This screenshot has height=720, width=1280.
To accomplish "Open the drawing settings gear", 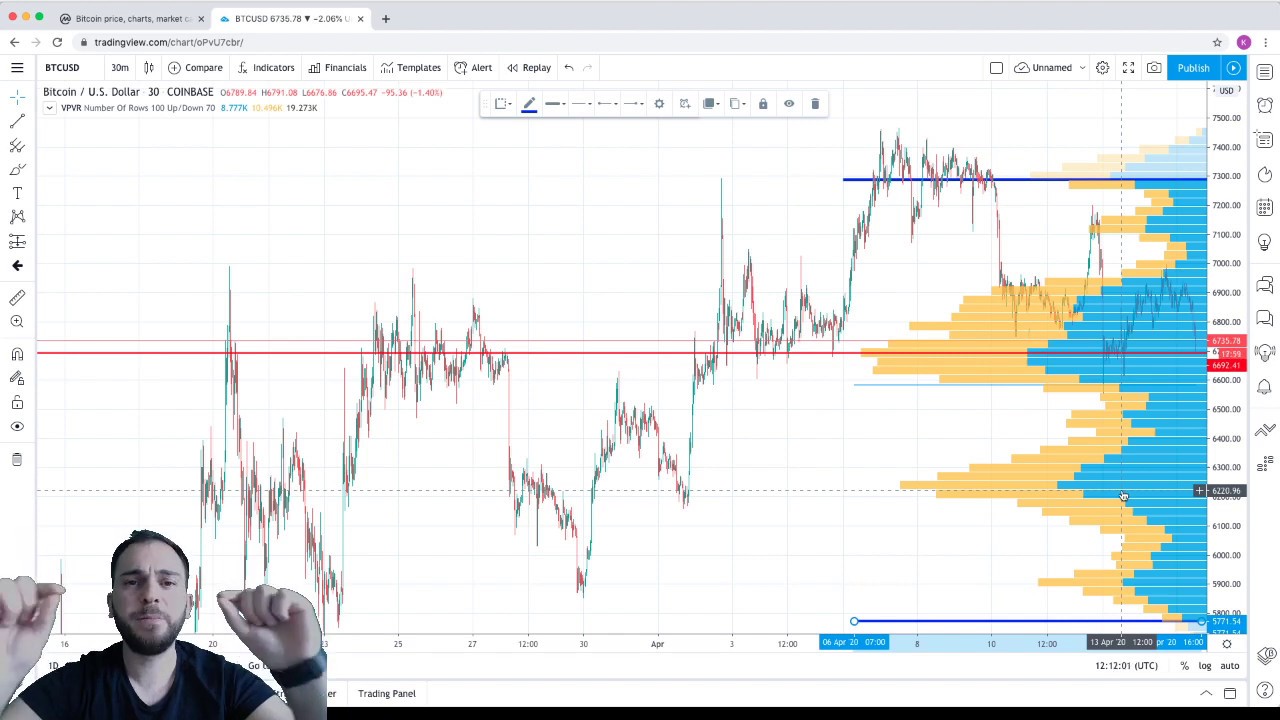I will click(659, 103).
